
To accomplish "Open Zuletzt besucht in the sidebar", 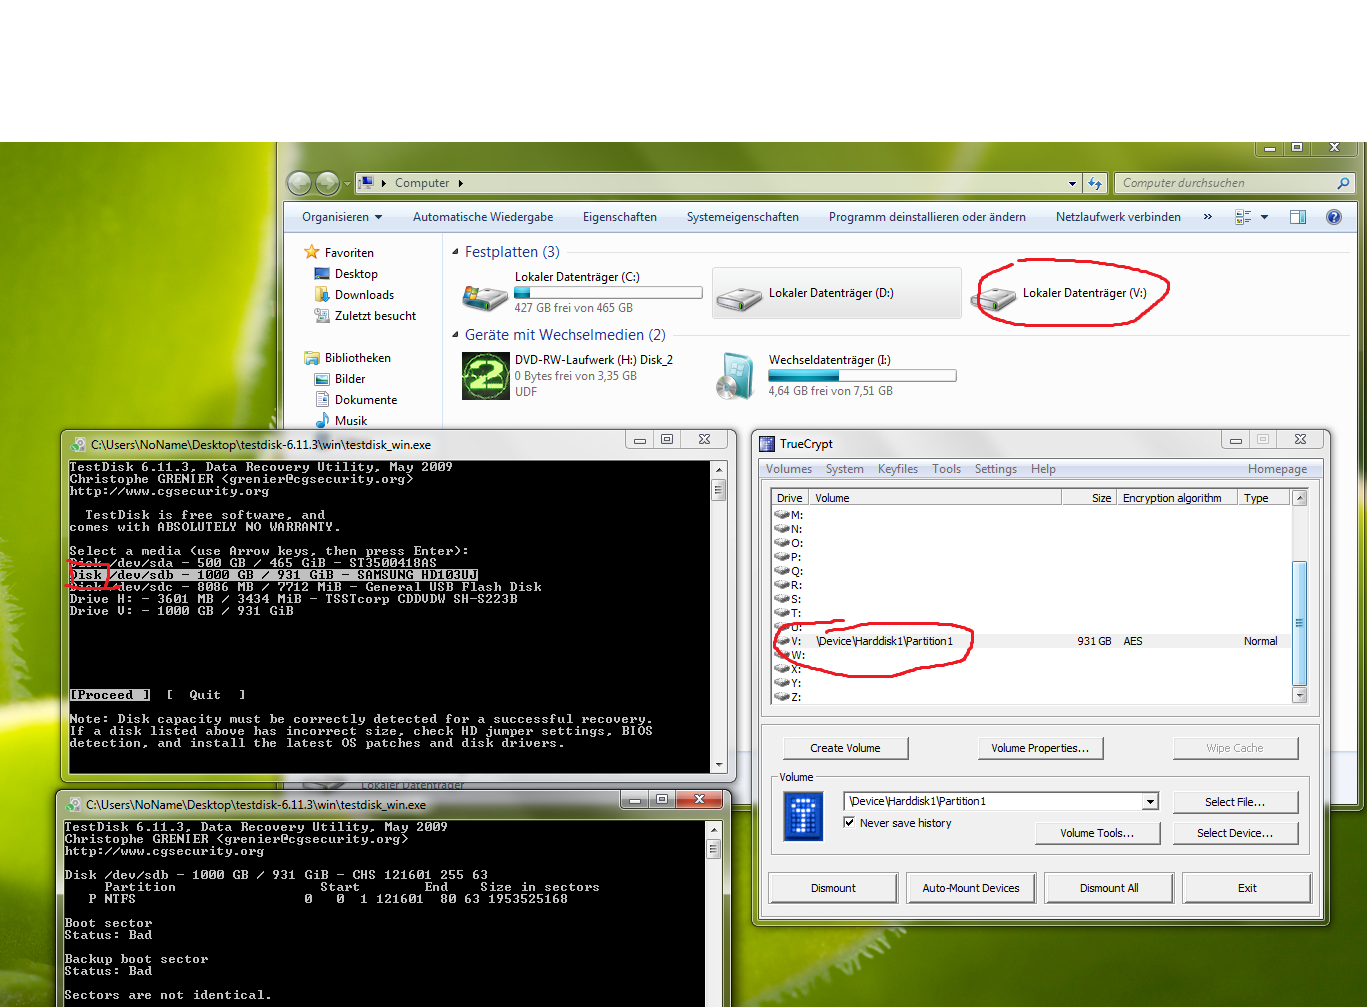I will click(365, 316).
